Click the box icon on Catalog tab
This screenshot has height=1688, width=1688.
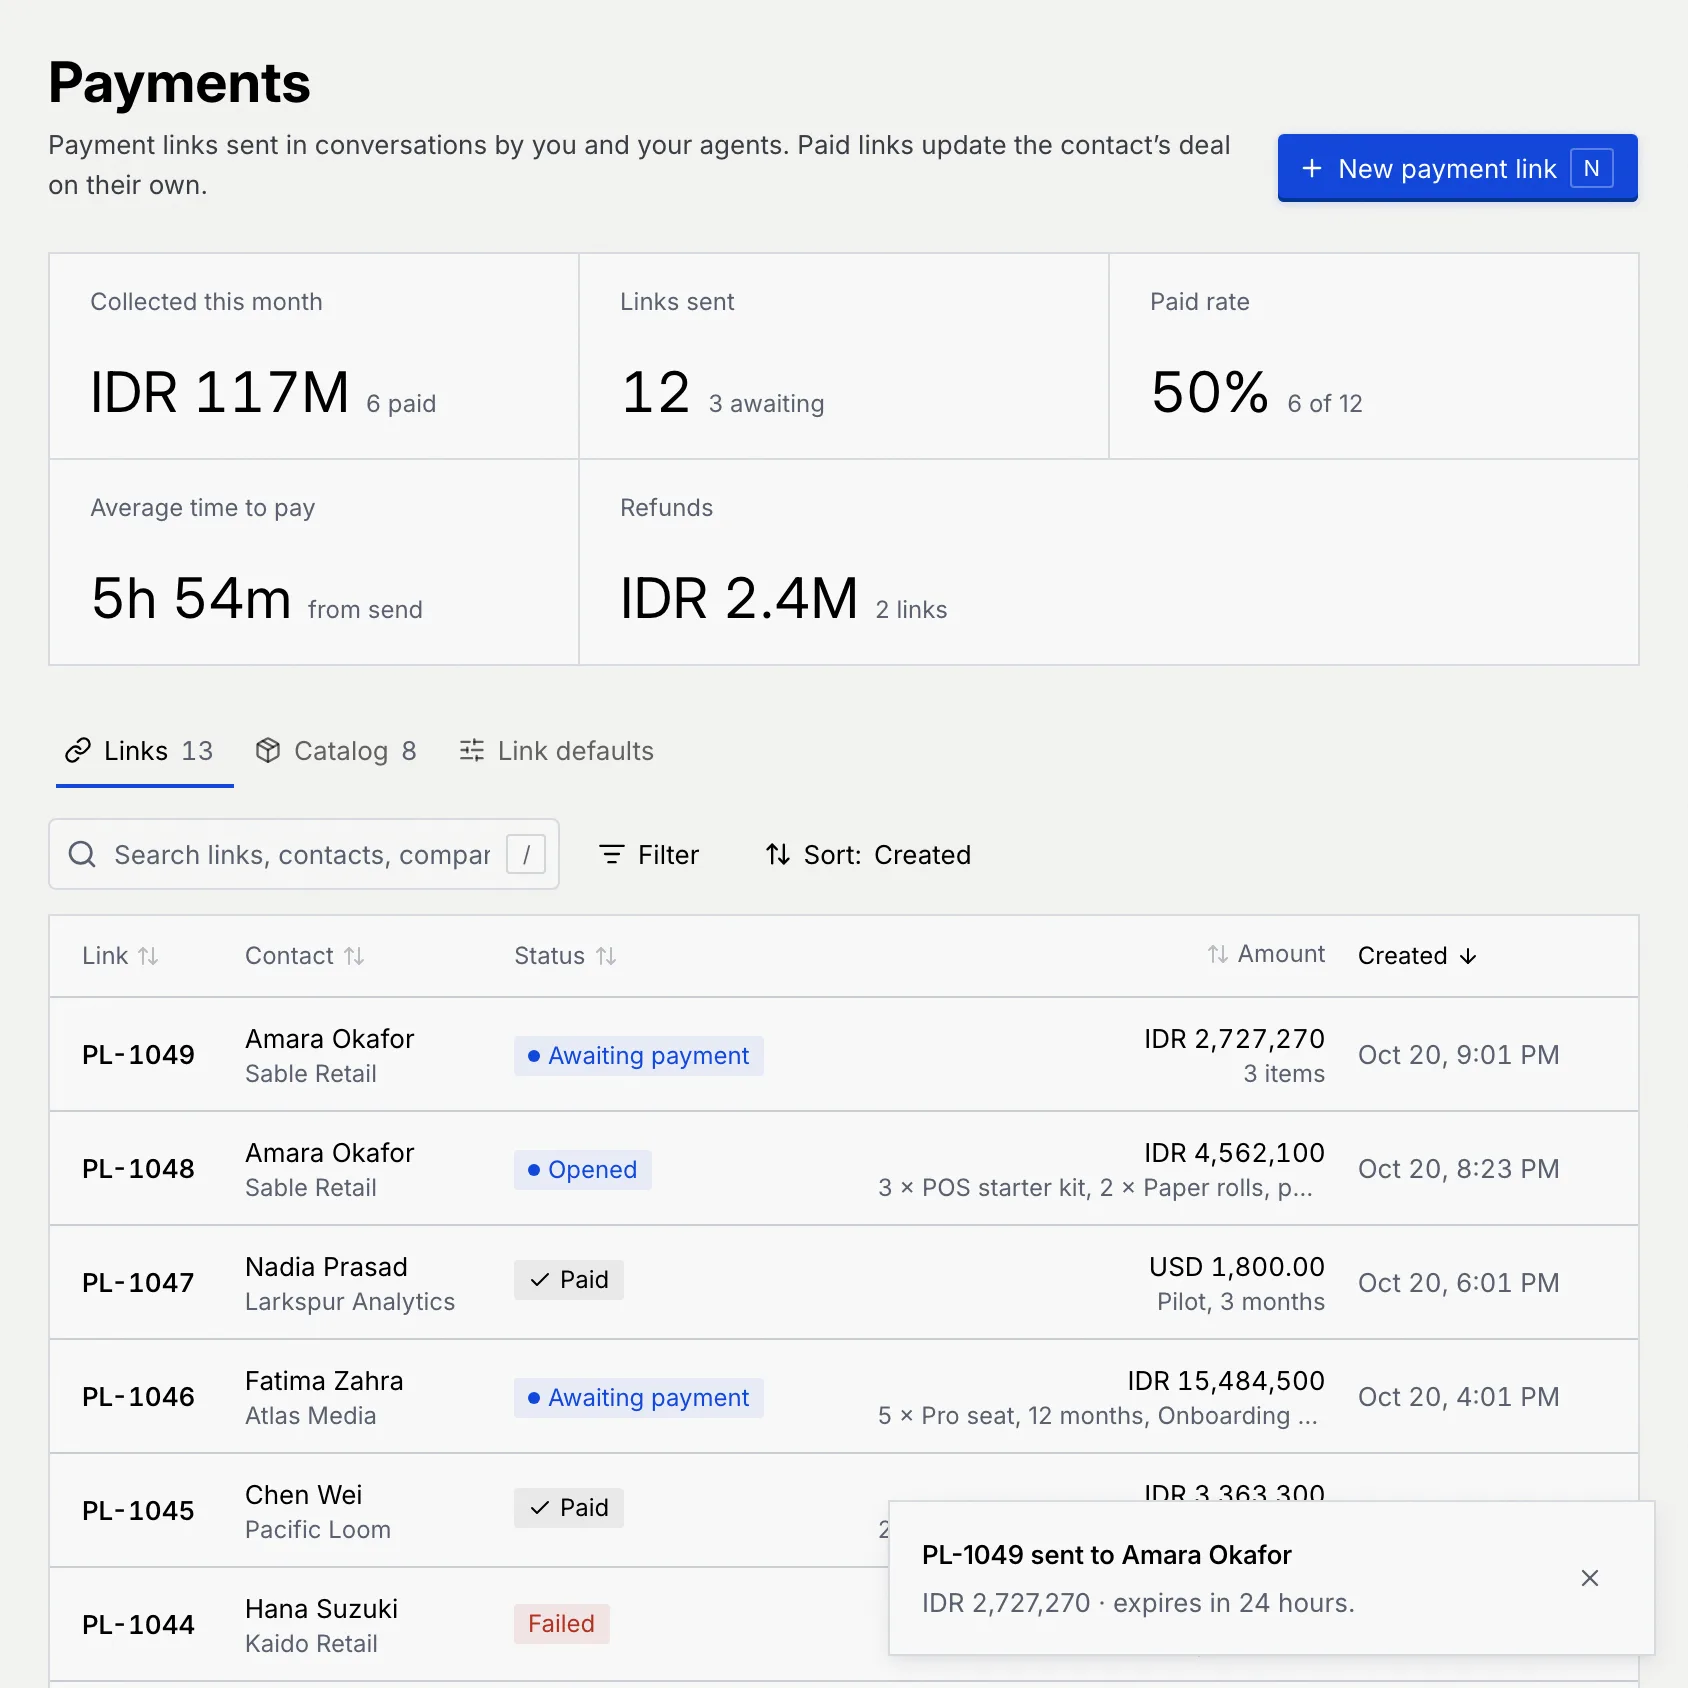tap(268, 751)
